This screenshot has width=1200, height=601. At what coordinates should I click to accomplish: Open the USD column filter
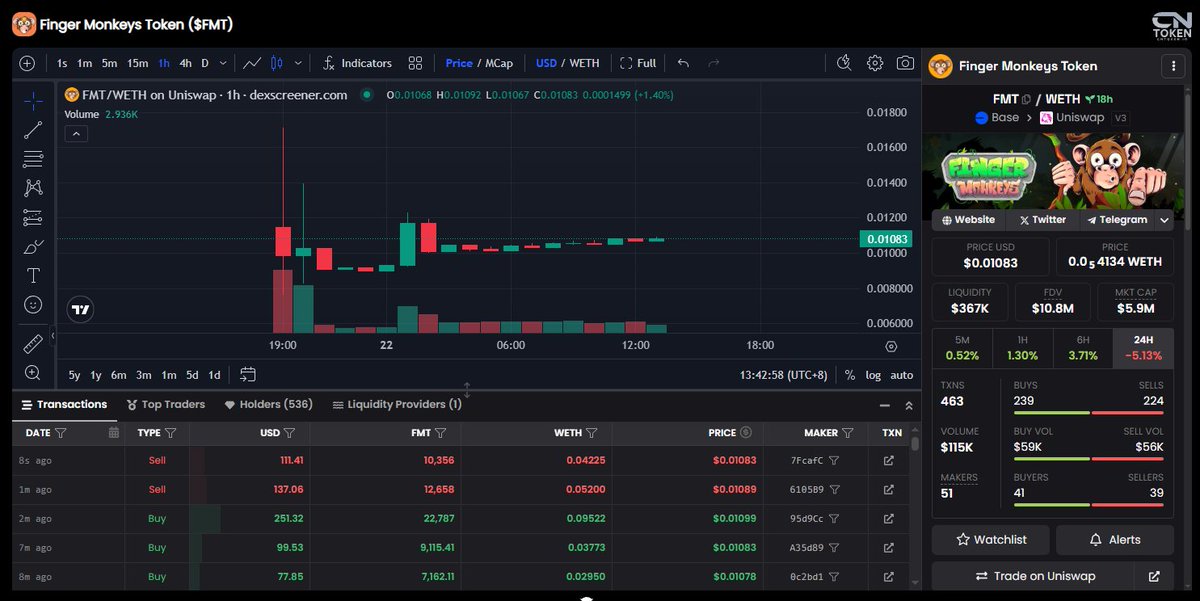[289, 433]
